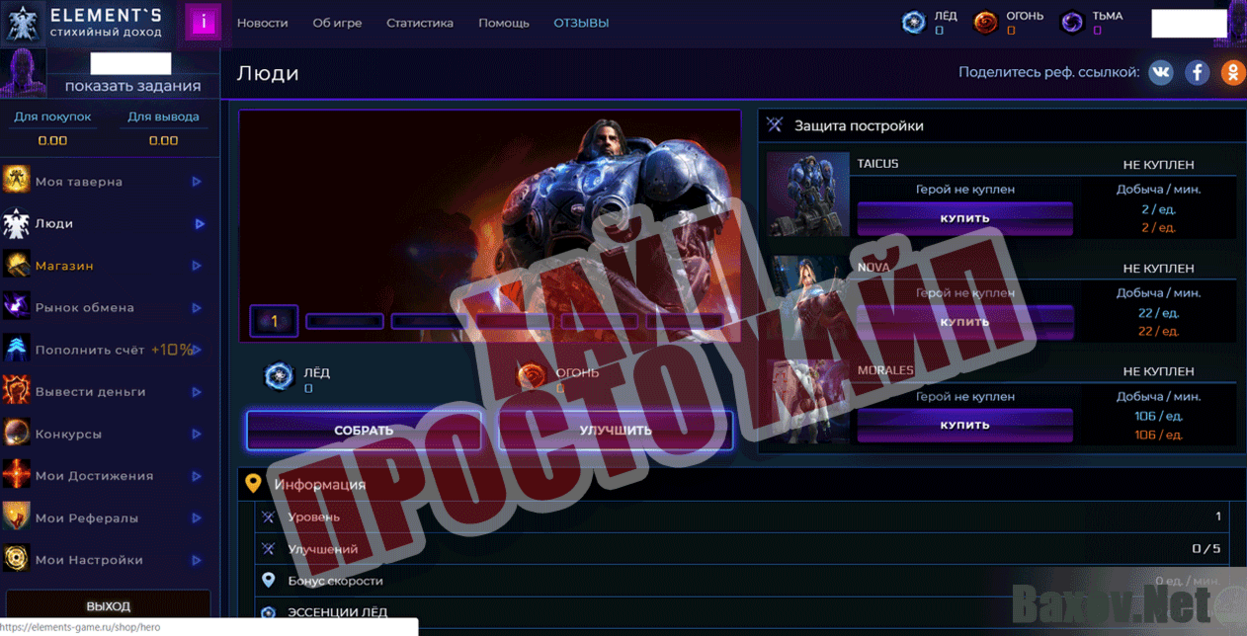
Task: Click the Пополнить счёт label in sidebar
Action: [x=89, y=349]
